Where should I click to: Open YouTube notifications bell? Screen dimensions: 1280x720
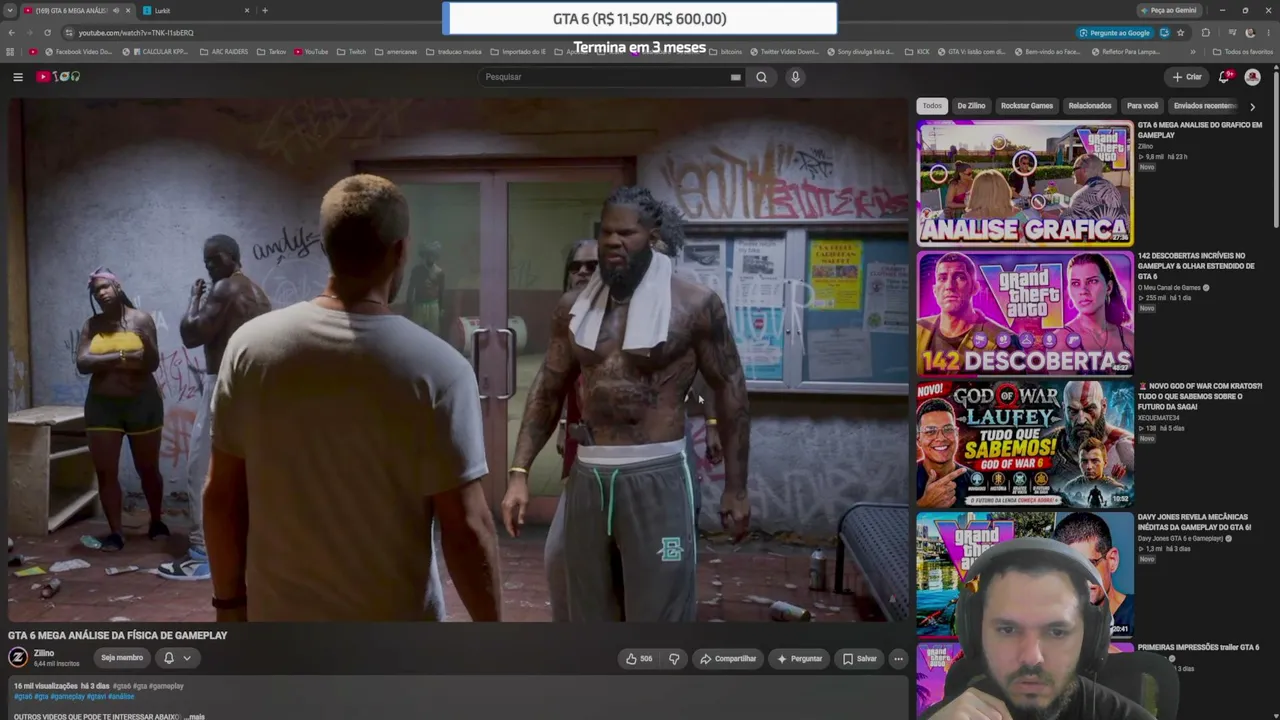[x=1224, y=77]
